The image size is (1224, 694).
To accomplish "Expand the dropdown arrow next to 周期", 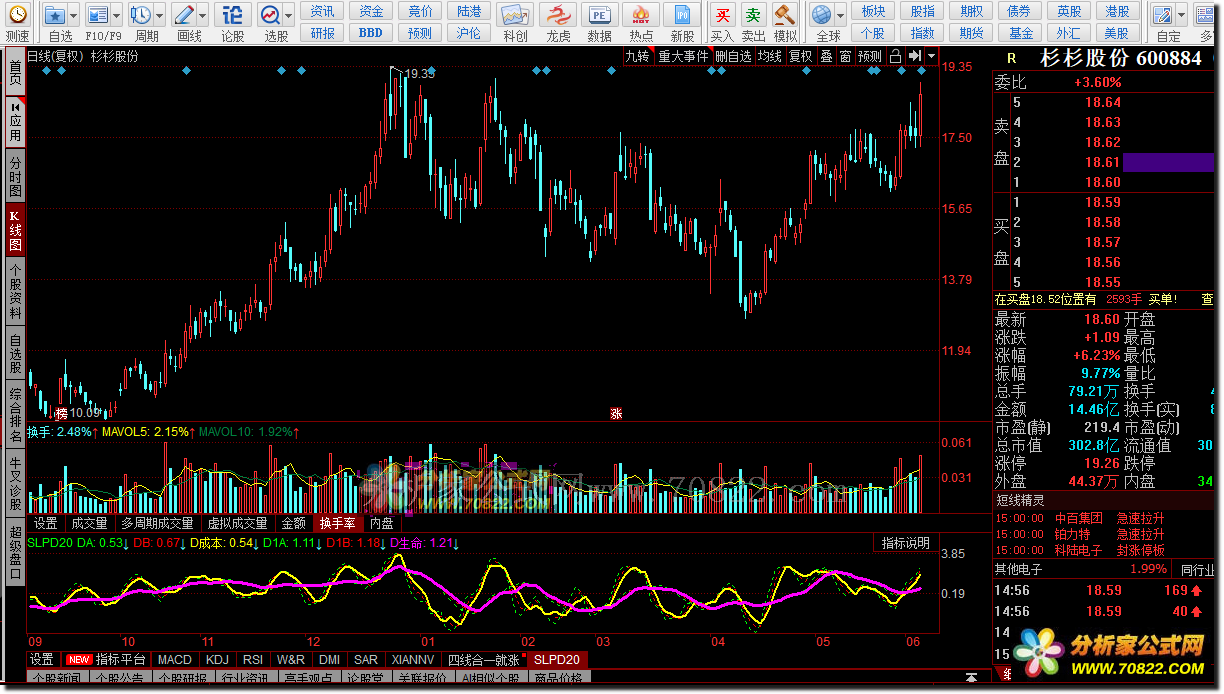I will [x=160, y=16].
